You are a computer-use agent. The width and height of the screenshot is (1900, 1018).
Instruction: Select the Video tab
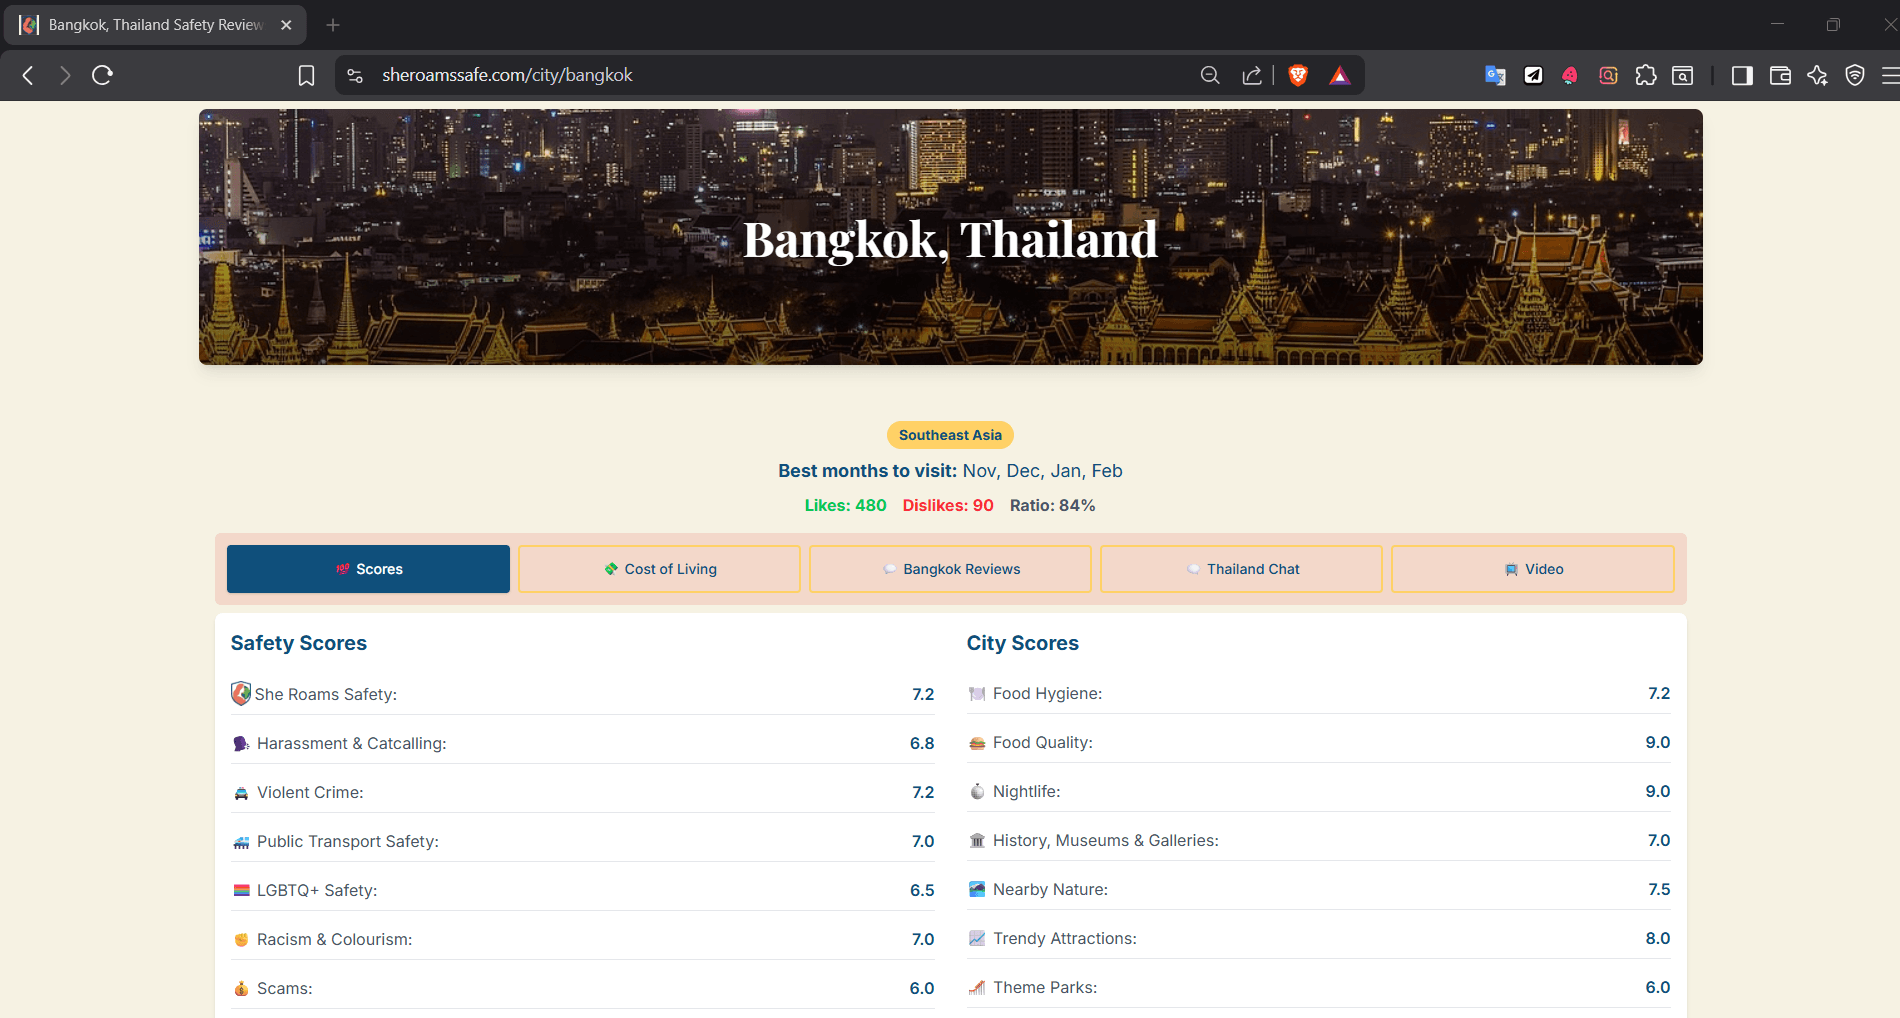click(x=1533, y=569)
